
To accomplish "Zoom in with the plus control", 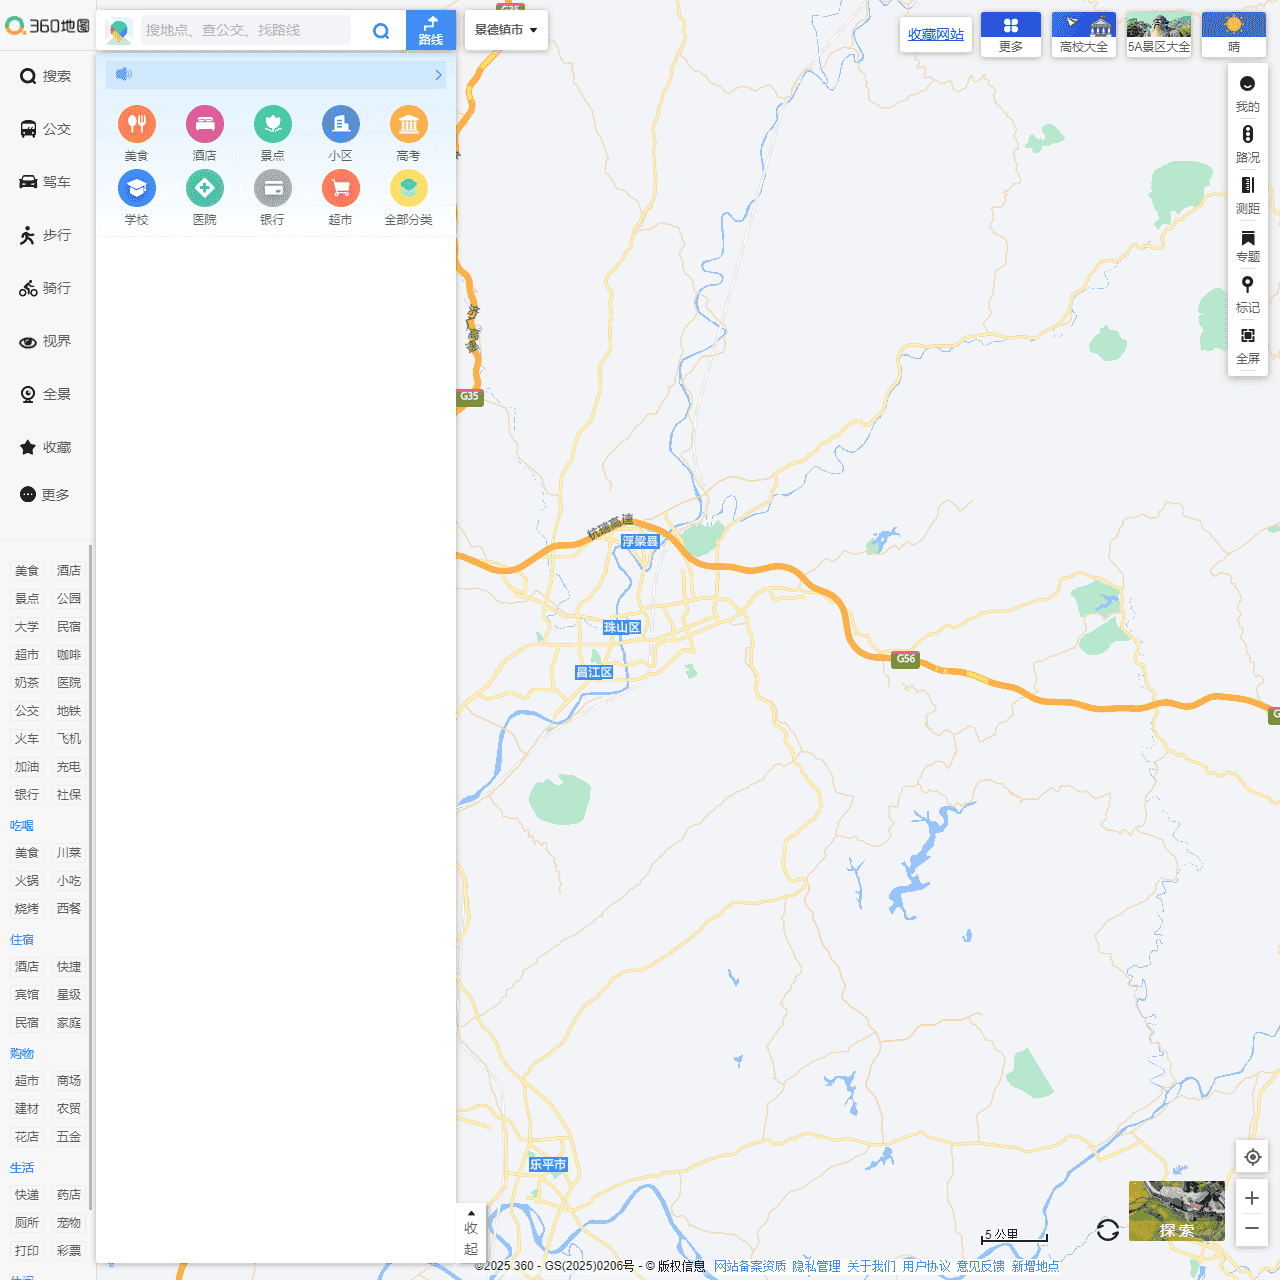I will click(x=1251, y=1198).
